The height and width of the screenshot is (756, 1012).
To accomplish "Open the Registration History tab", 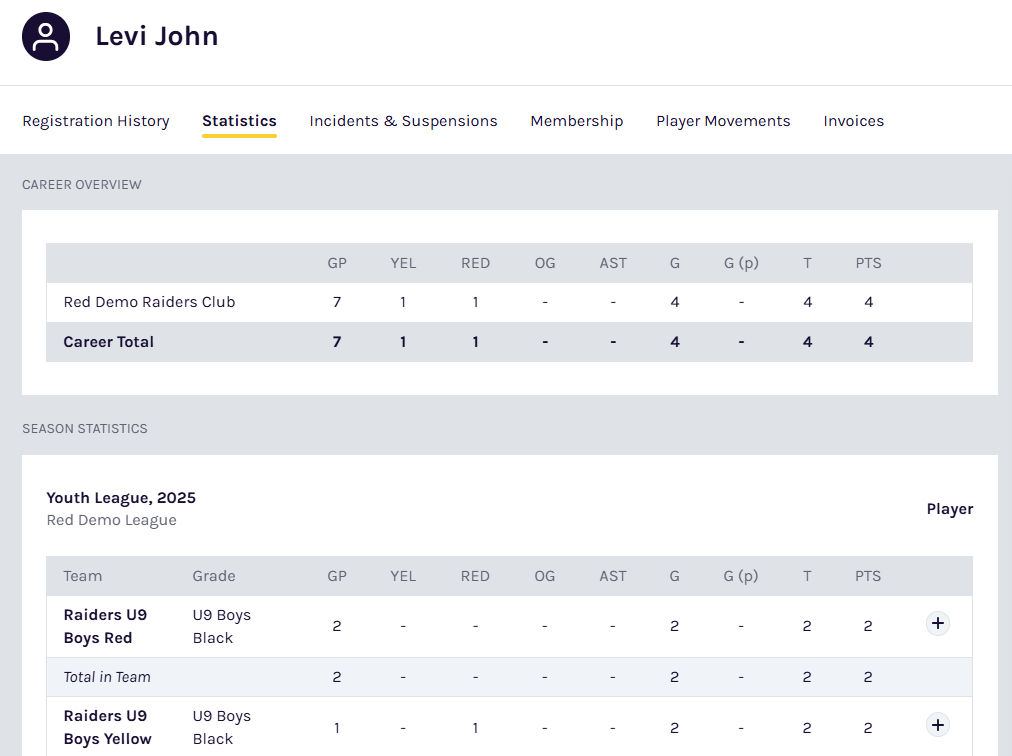I will [96, 121].
